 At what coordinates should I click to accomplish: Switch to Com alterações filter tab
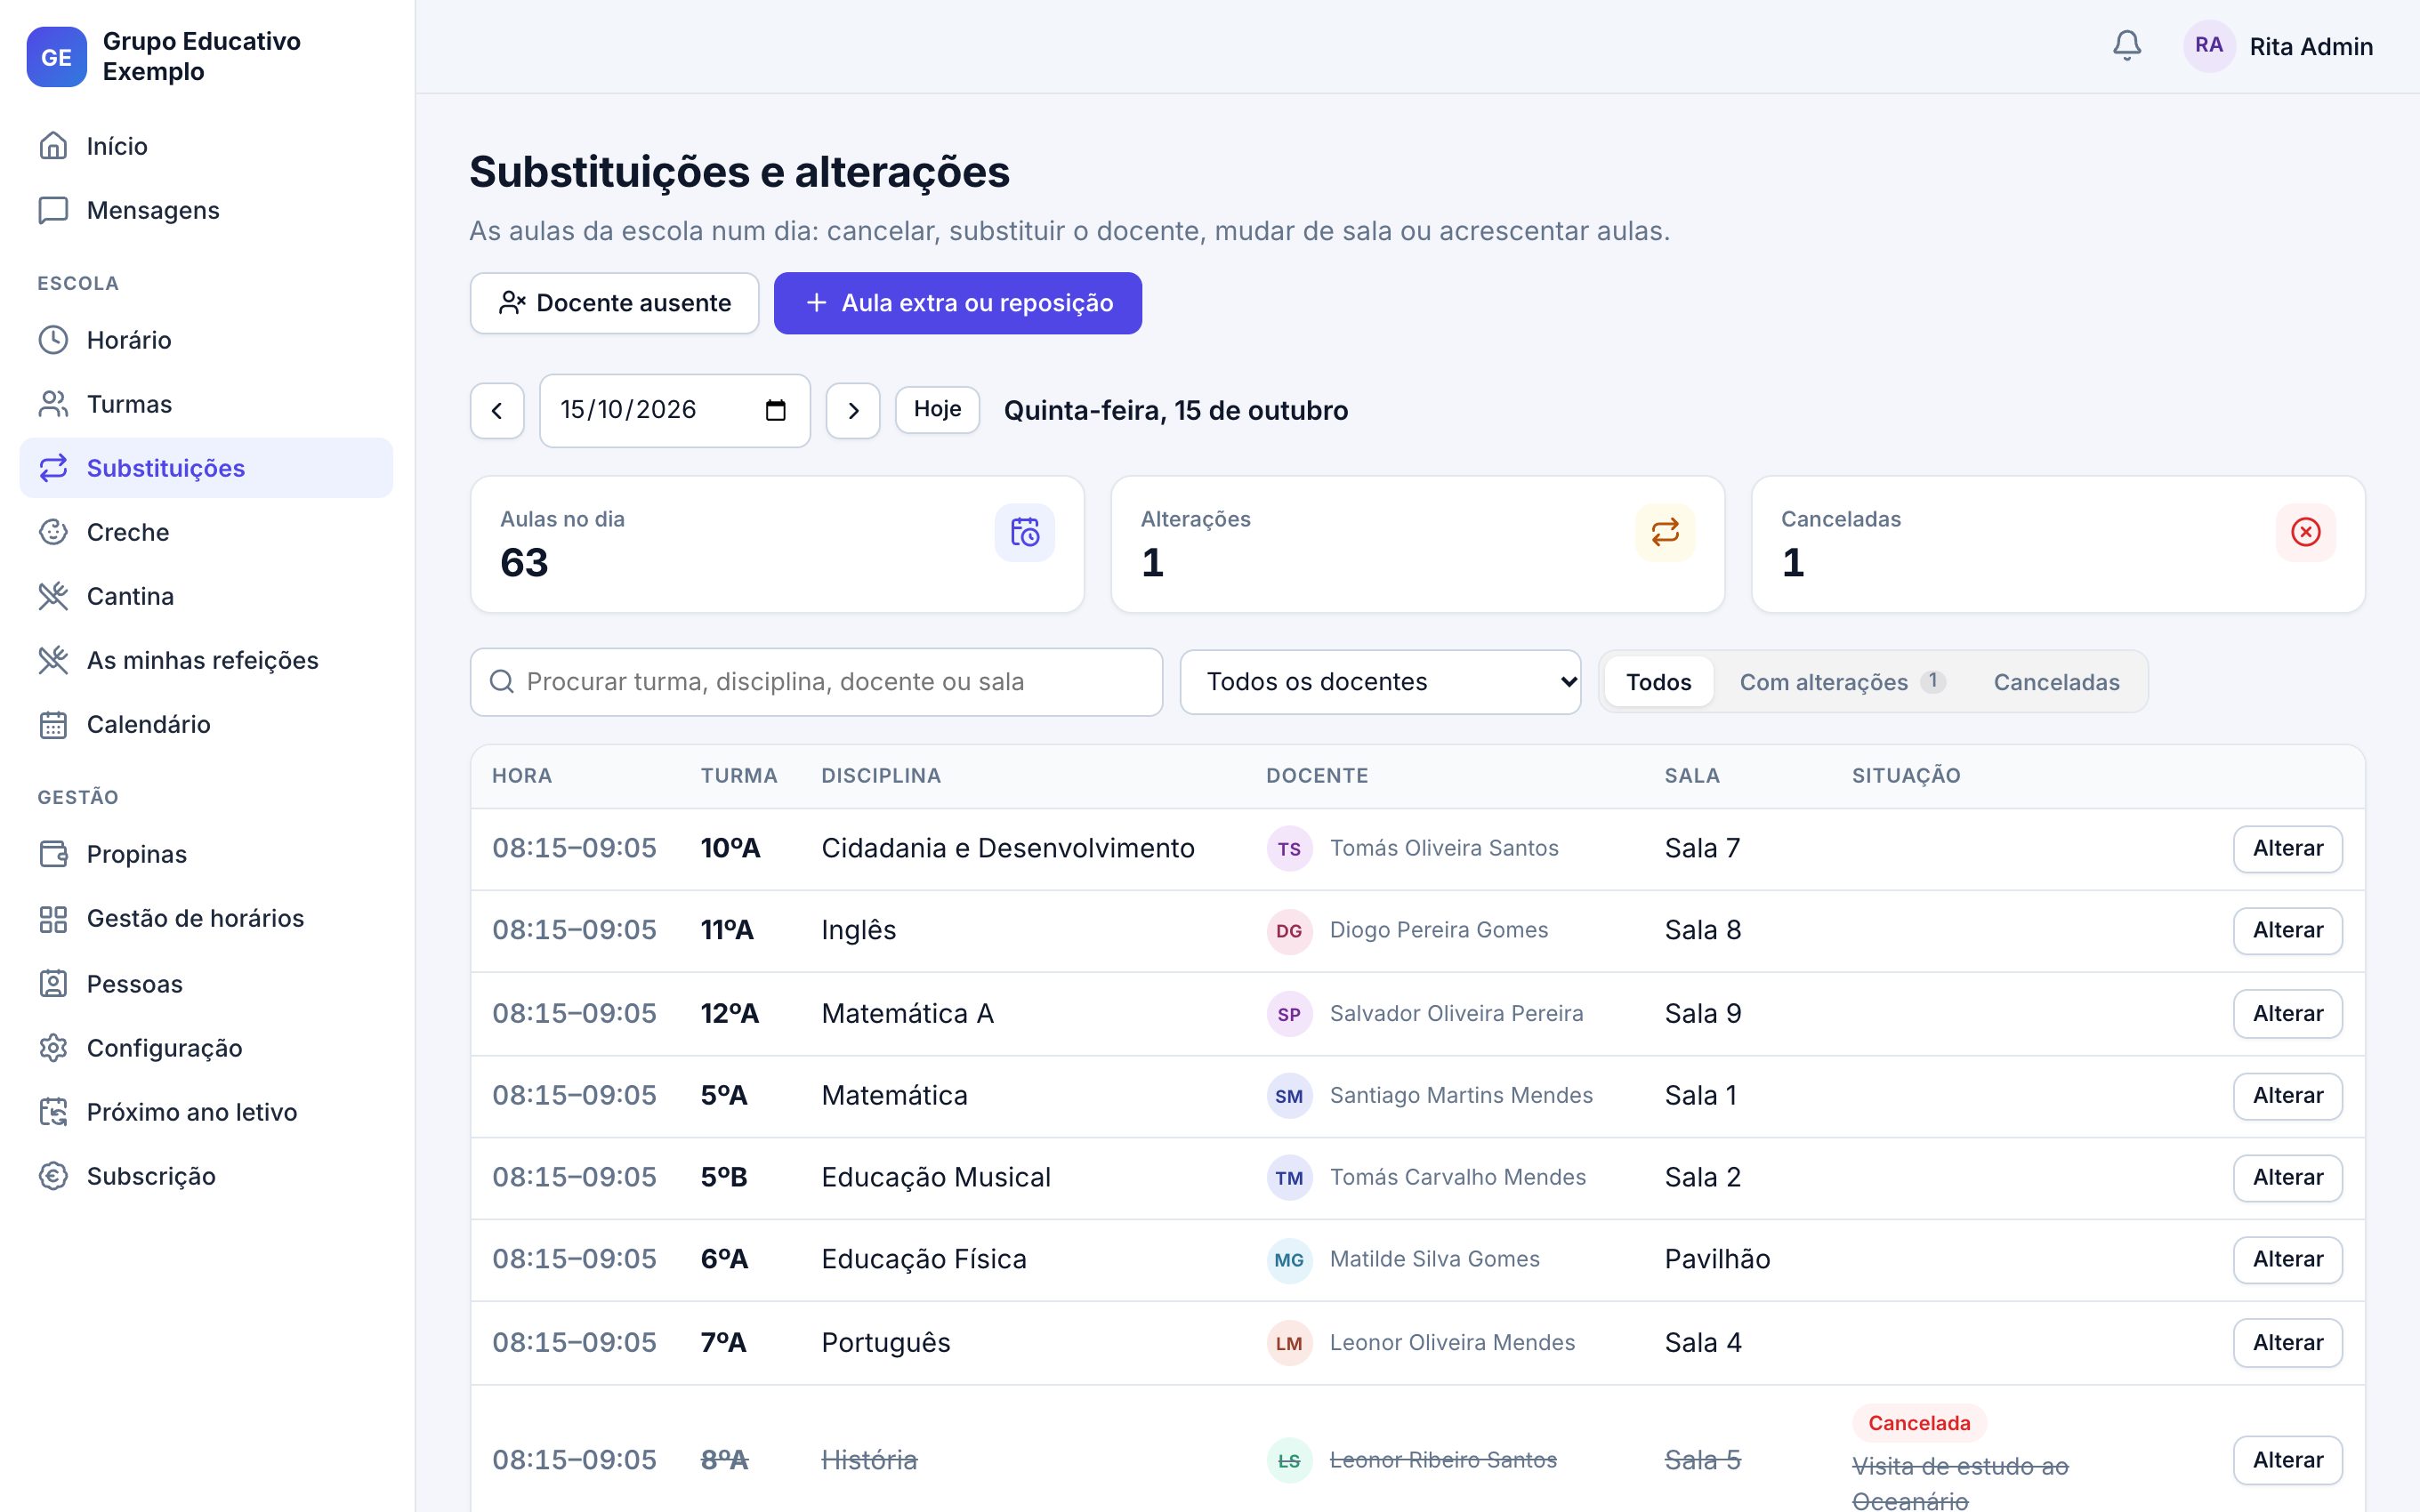1841,682
